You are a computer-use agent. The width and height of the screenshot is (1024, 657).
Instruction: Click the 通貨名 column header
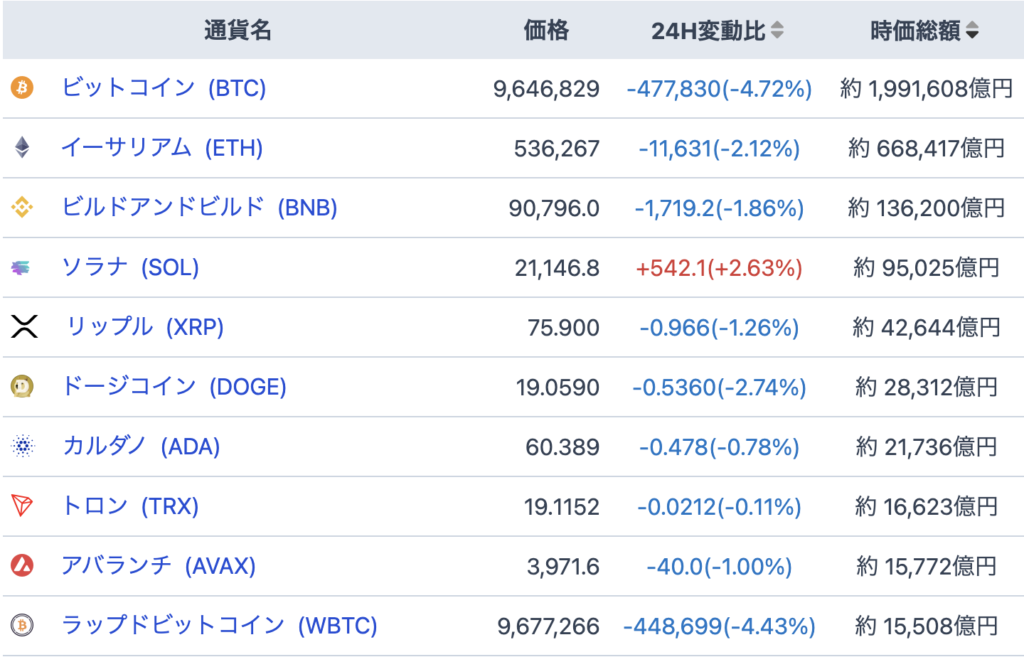[237, 31]
